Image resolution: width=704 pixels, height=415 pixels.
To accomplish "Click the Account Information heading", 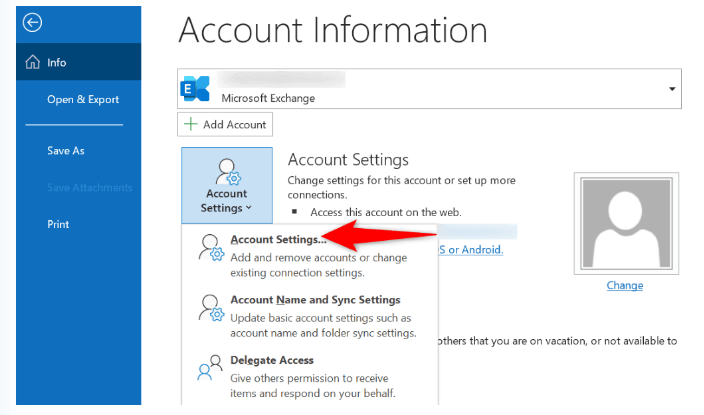I will click(x=333, y=30).
